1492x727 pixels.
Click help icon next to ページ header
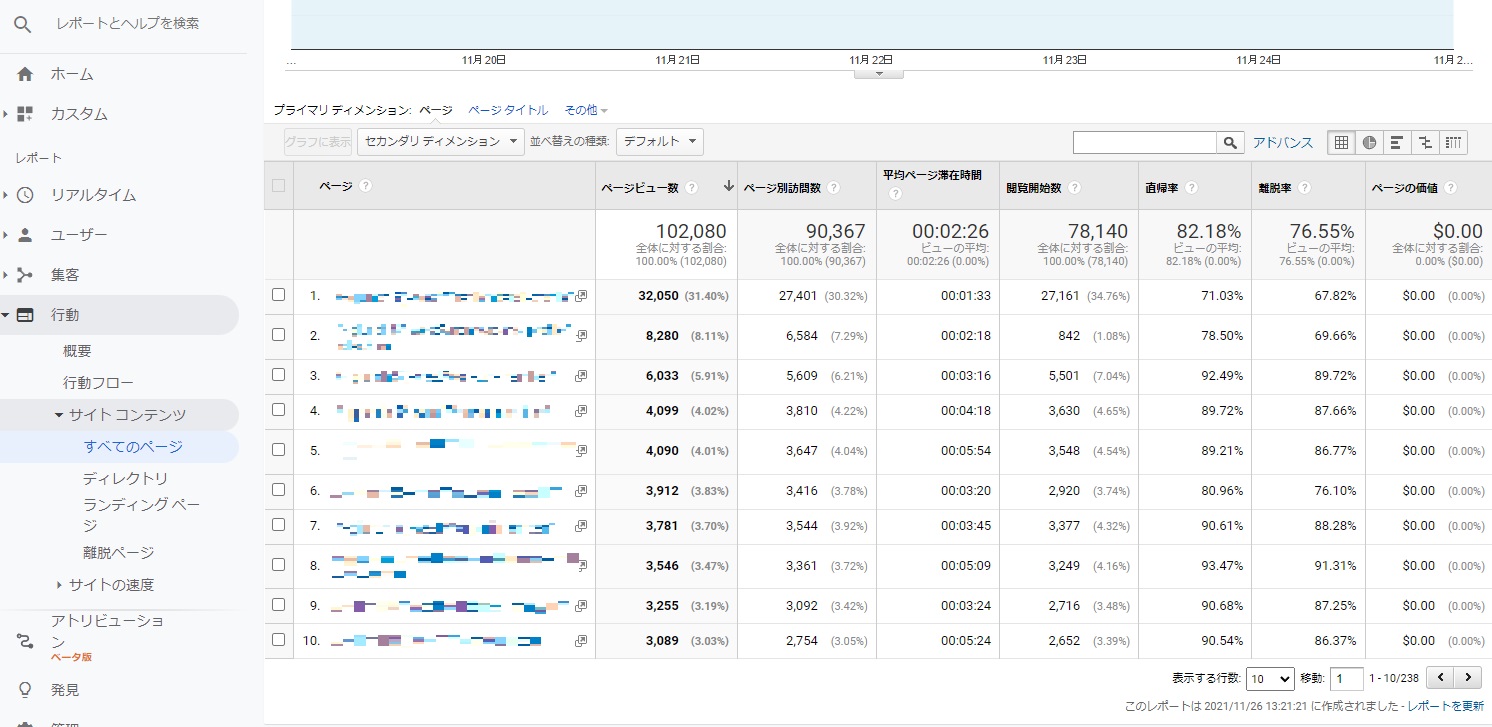click(x=365, y=186)
